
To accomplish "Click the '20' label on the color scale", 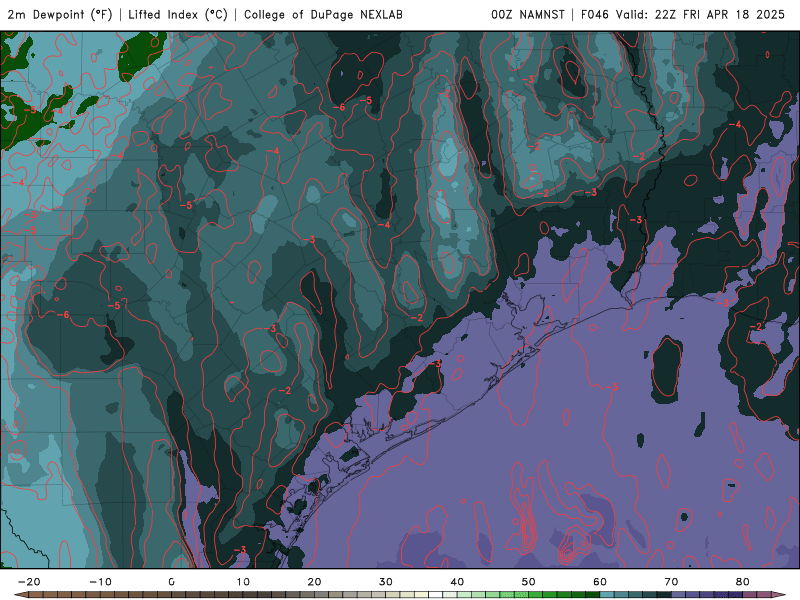I will click(x=314, y=582).
